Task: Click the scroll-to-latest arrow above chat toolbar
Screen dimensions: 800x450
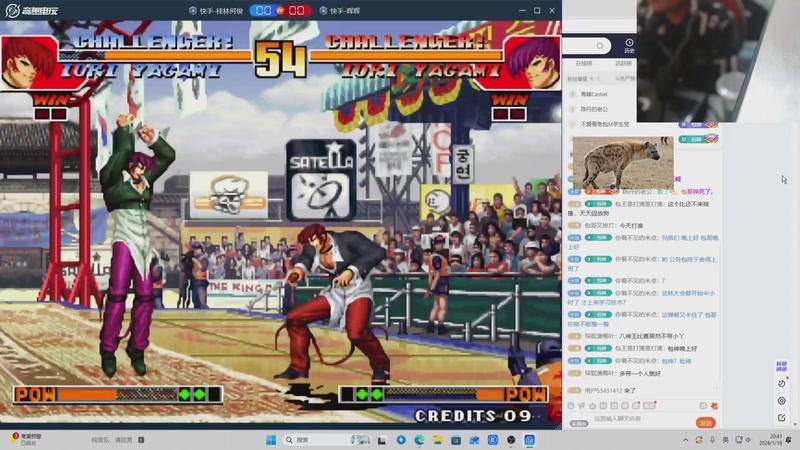Action: coord(716,388)
